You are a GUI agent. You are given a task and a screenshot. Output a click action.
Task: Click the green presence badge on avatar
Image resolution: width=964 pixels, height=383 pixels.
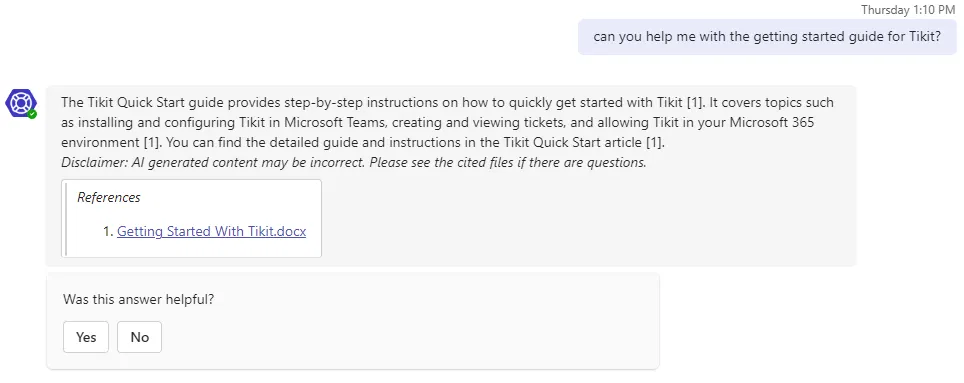(x=31, y=114)
